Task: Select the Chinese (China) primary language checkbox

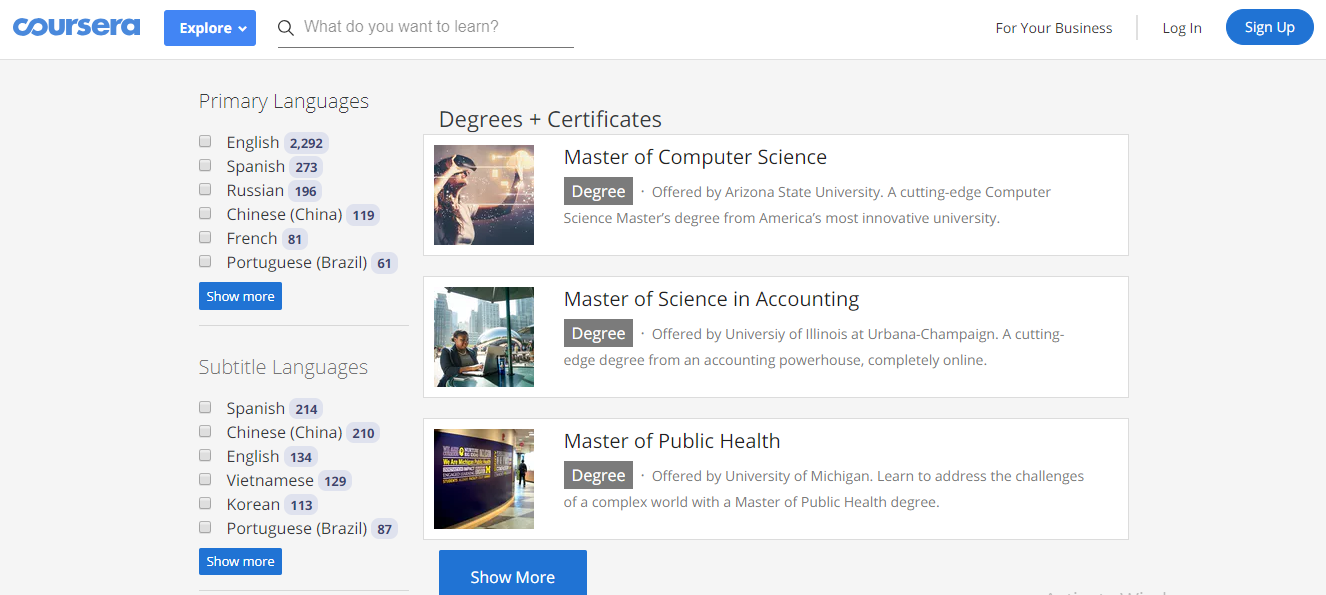Action: (x=205, y=213)
